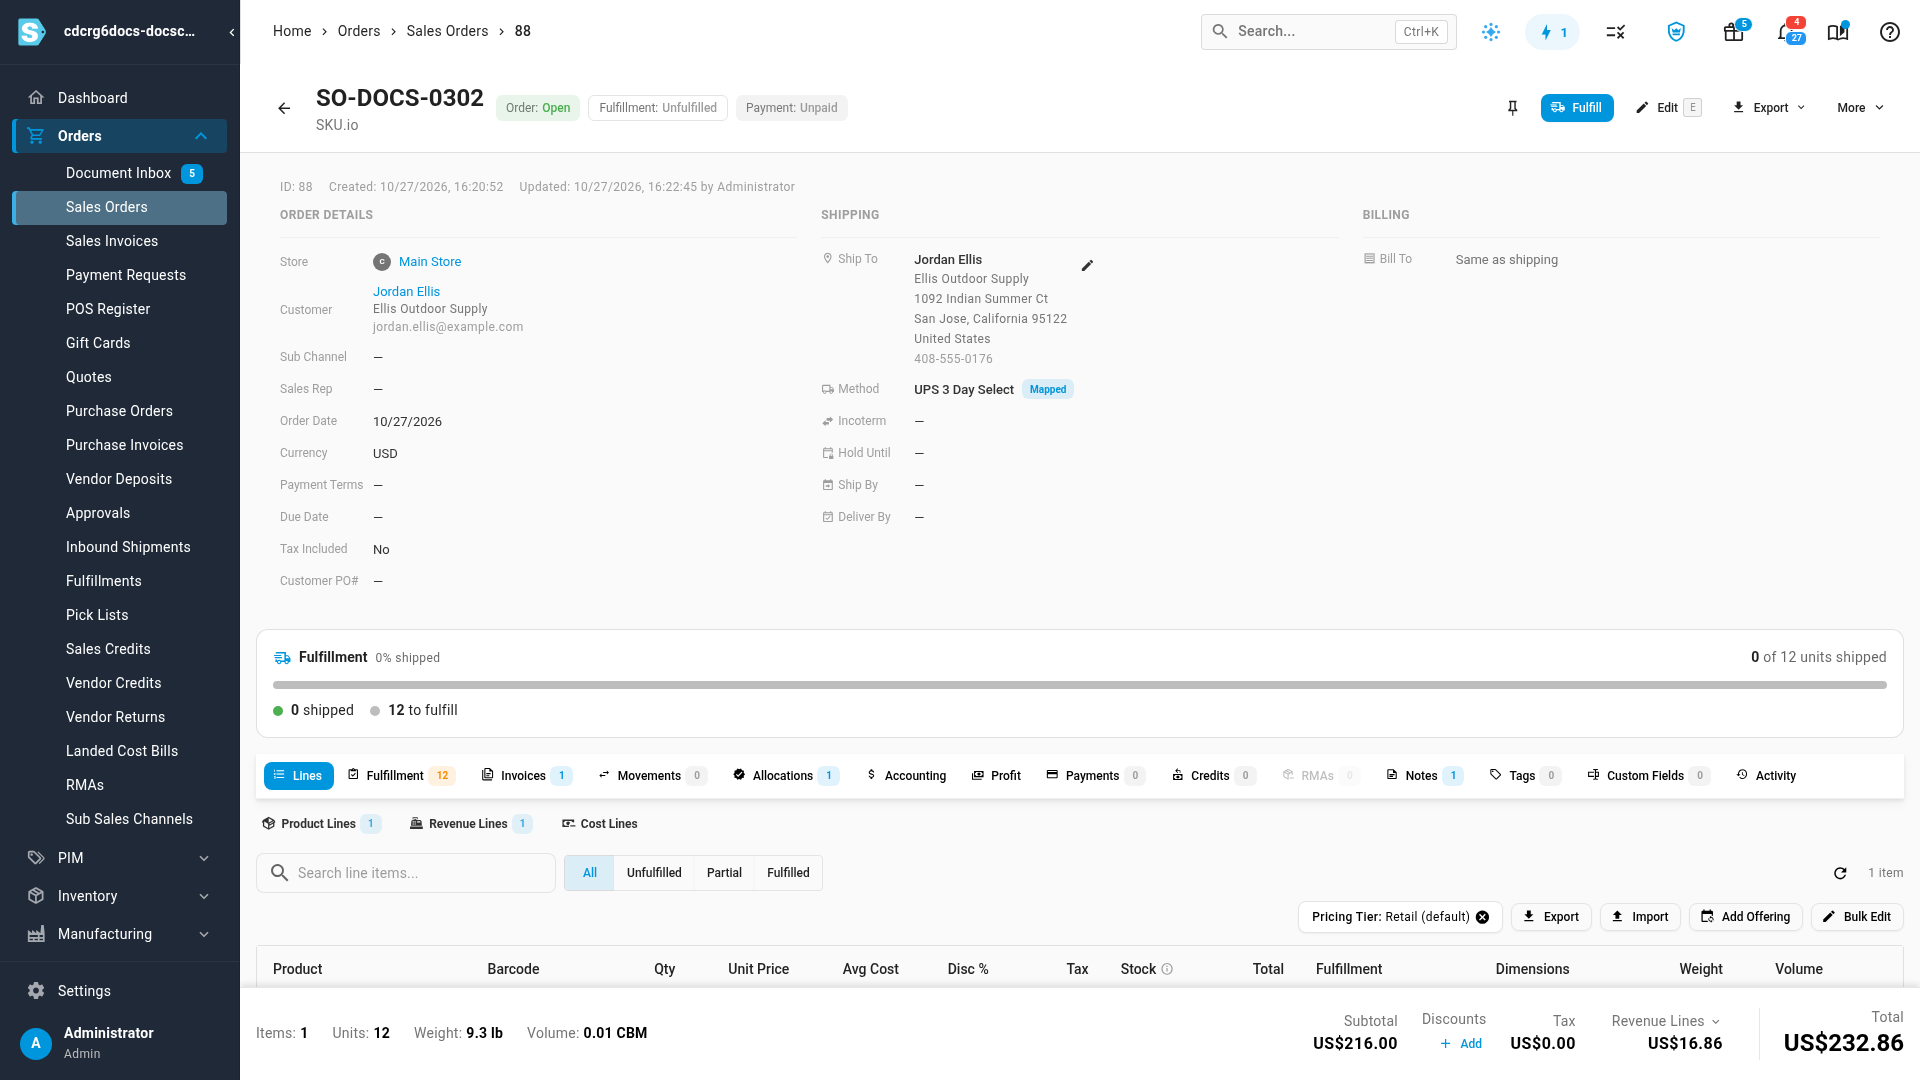Expand the Revenue Lines total dropdown

[x=1666, y=1021]
